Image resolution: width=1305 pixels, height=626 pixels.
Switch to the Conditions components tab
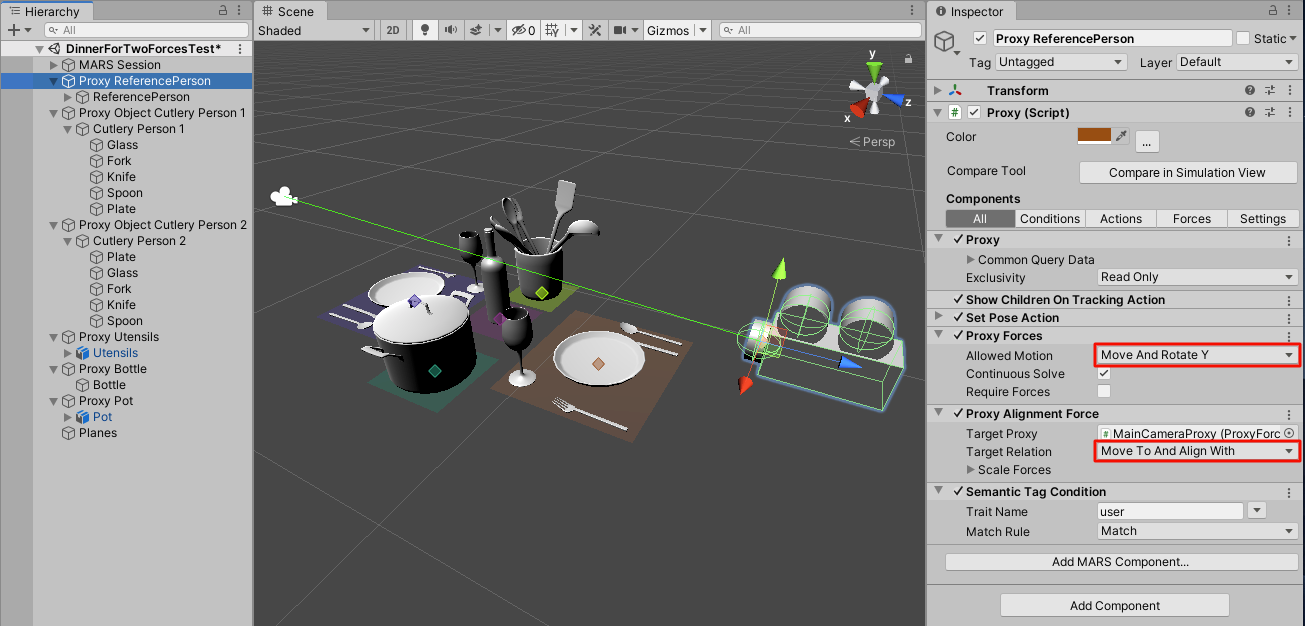point(1050,219)
